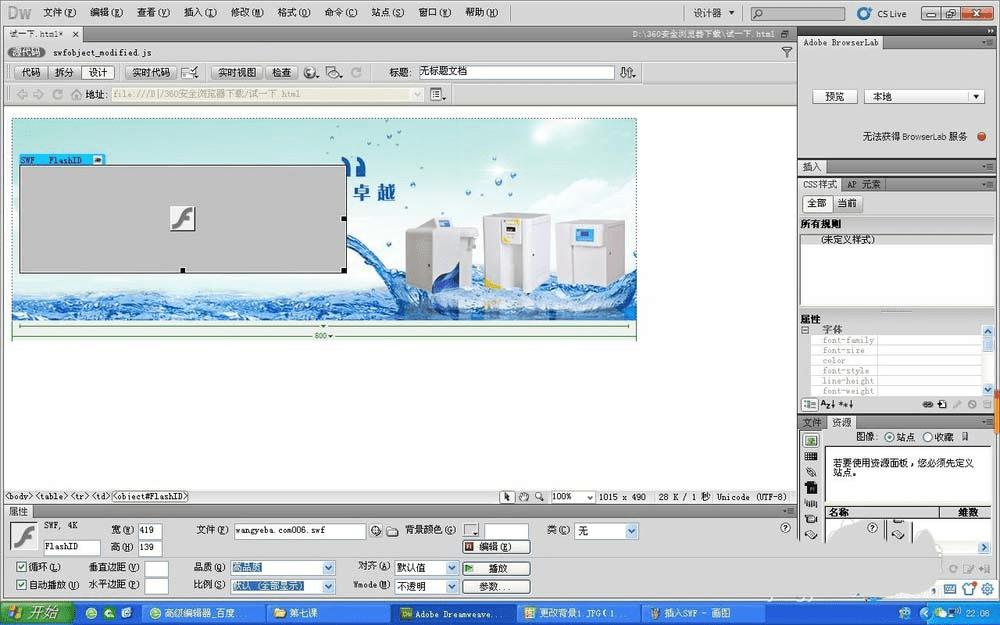Screen dimensions: 1000x625
Task: Click the 播放 play button
Action: coord(496,568)
